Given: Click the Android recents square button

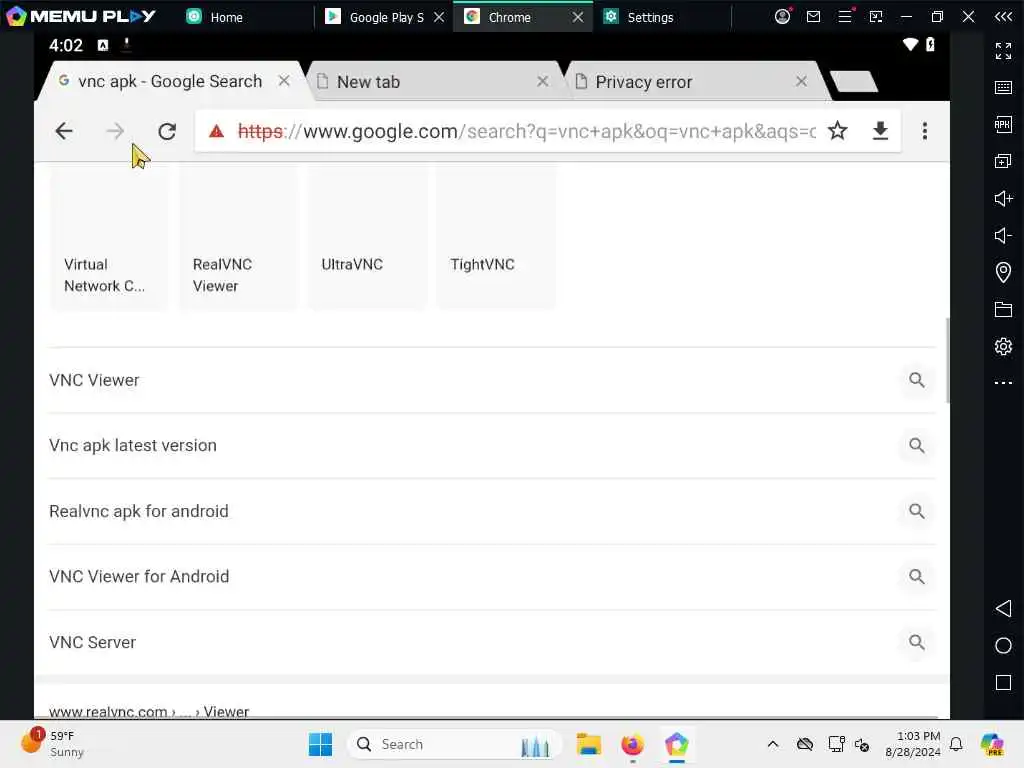Looking at the screenshot, I should point(1003,682).
